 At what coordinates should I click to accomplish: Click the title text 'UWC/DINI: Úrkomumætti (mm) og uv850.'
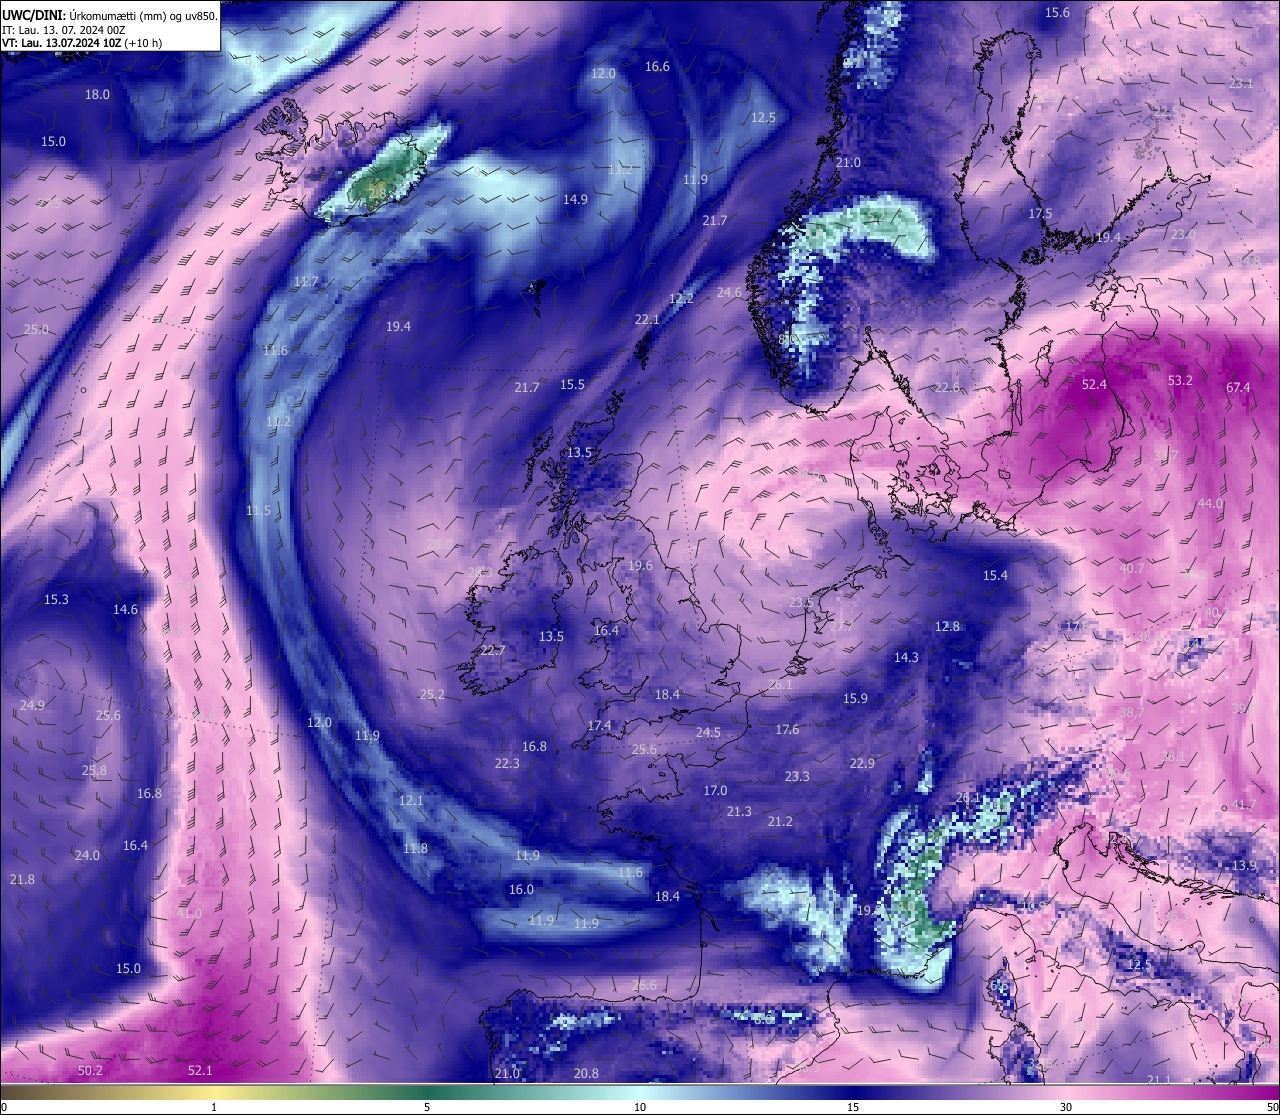110,15
